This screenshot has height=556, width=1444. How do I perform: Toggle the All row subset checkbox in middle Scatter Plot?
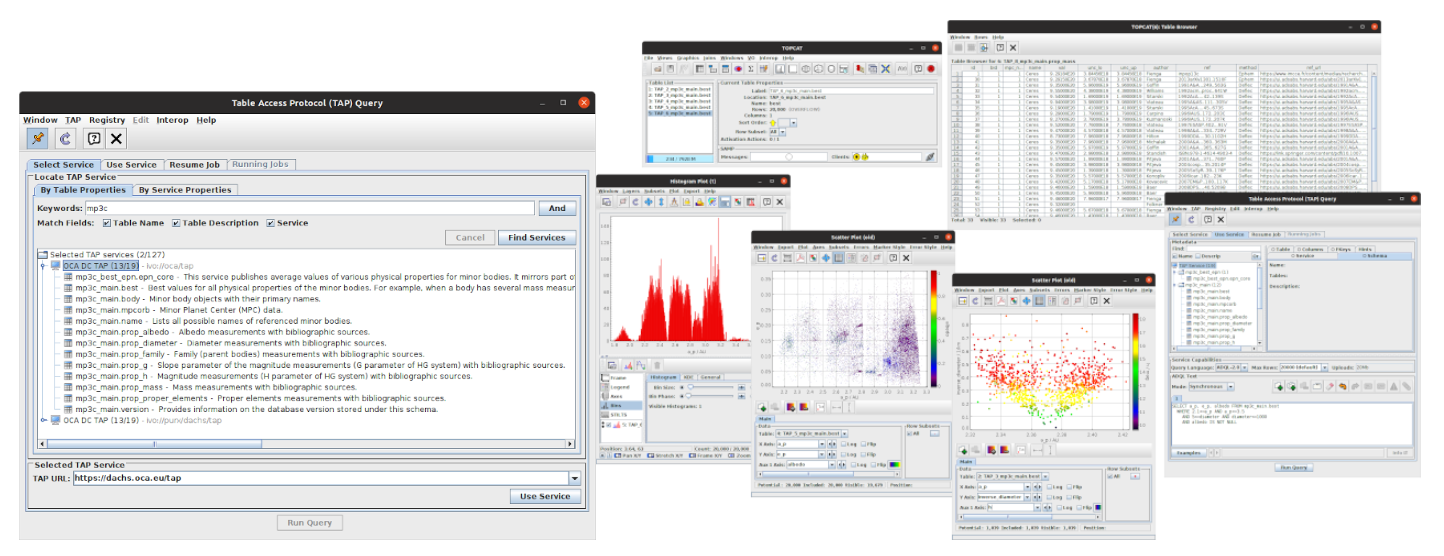(x=910, y=434)
